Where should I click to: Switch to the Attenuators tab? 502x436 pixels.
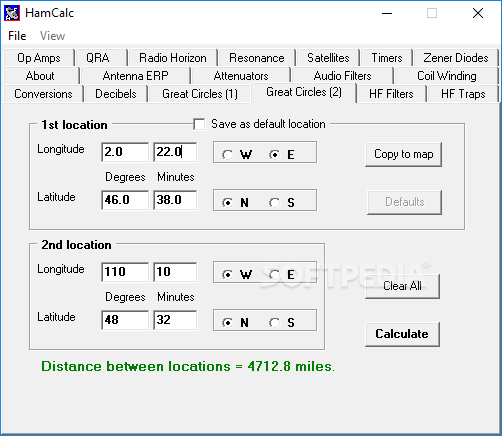coord(241,76)
